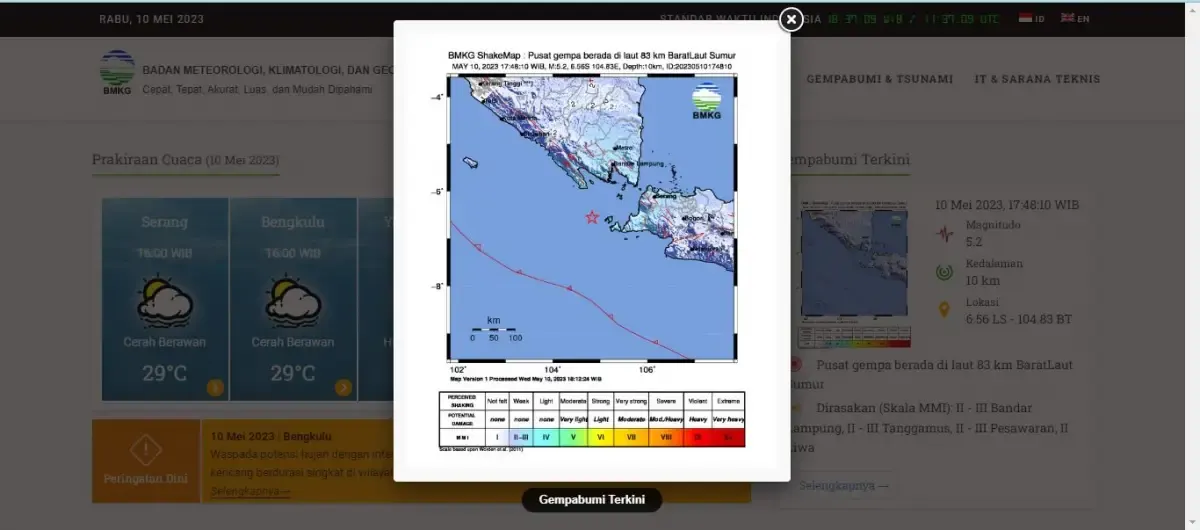Viewport: 1200px width, 530px height.
Task: Switch language with the Indonesian flag ID
Action: pos(1032,18)
